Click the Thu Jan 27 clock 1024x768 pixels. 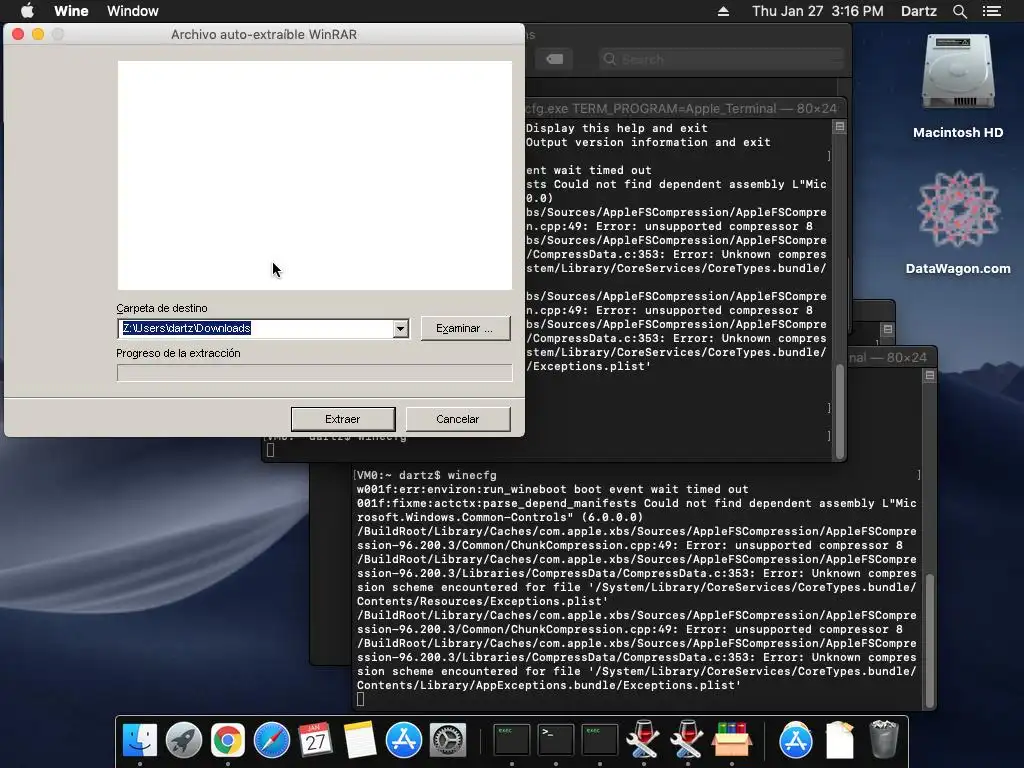coord(818,11)
